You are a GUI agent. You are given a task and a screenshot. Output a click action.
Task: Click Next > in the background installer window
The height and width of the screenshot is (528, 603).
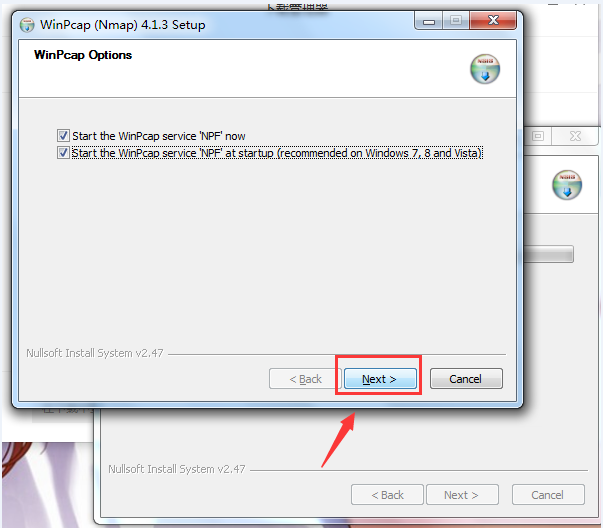coord(462,495)
